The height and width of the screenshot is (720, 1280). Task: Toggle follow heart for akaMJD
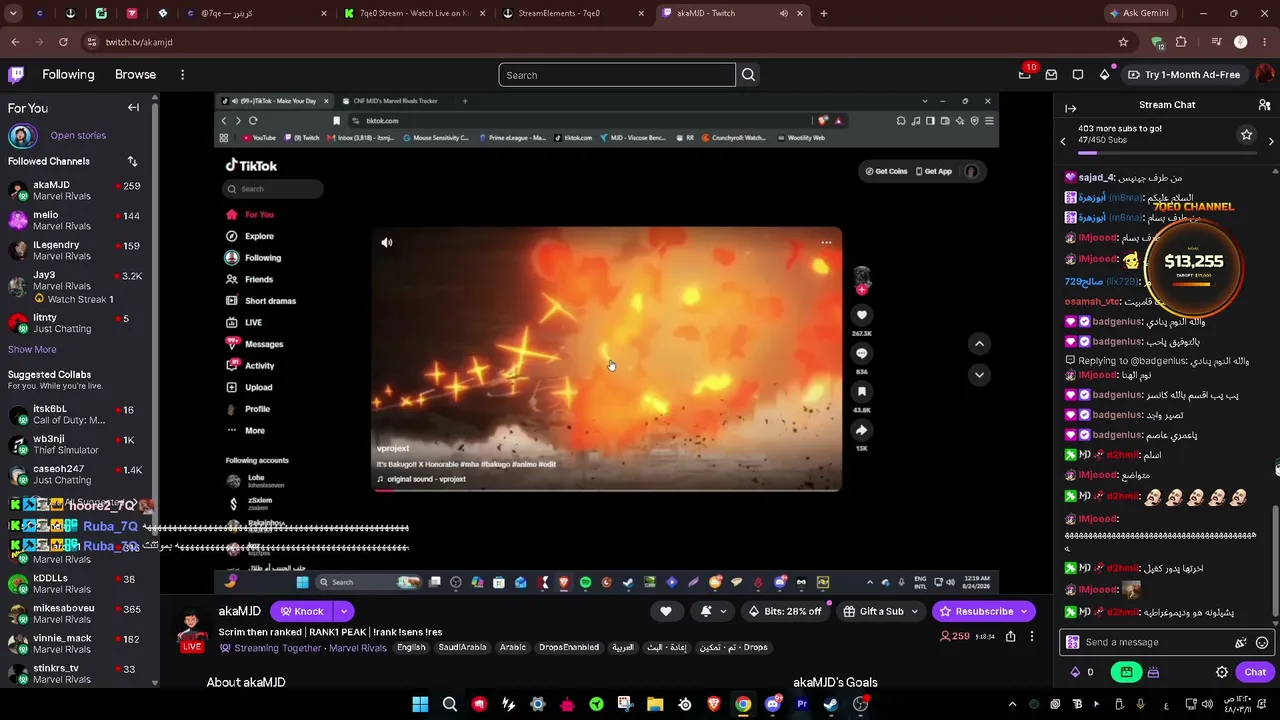pyautogui.click(x=666, y=611)
